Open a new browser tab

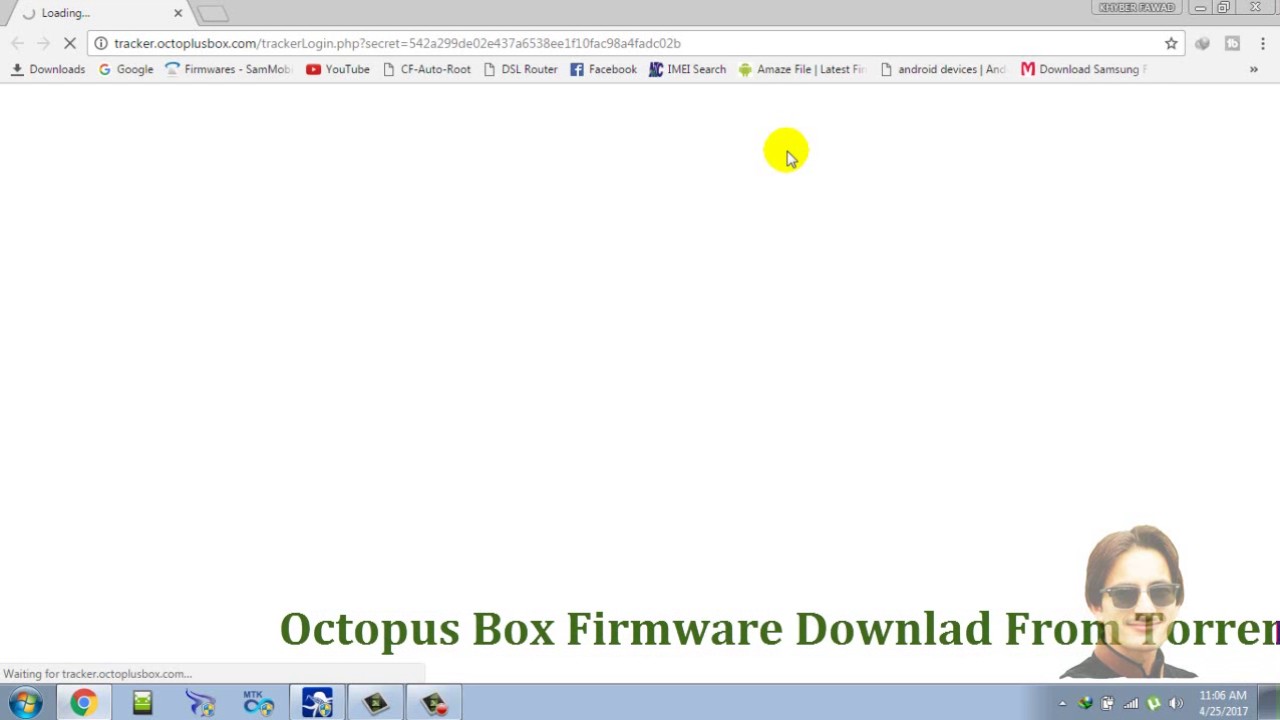click(x=212, y=13)
